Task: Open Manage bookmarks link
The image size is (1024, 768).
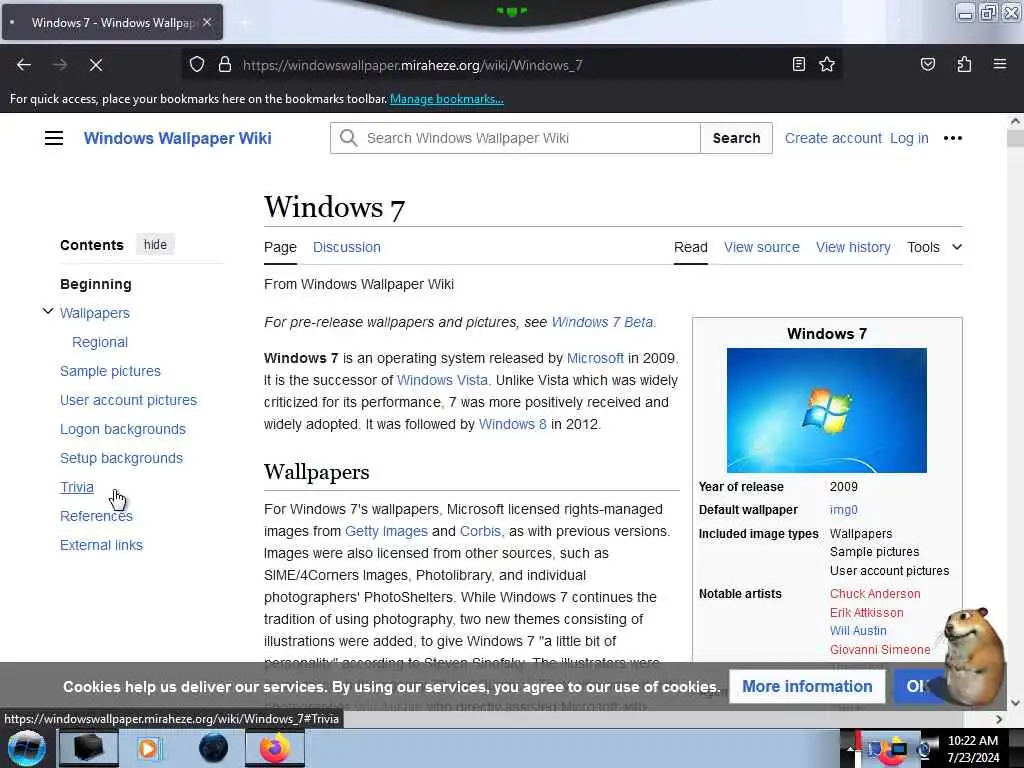Action: [x=447, y=99]
